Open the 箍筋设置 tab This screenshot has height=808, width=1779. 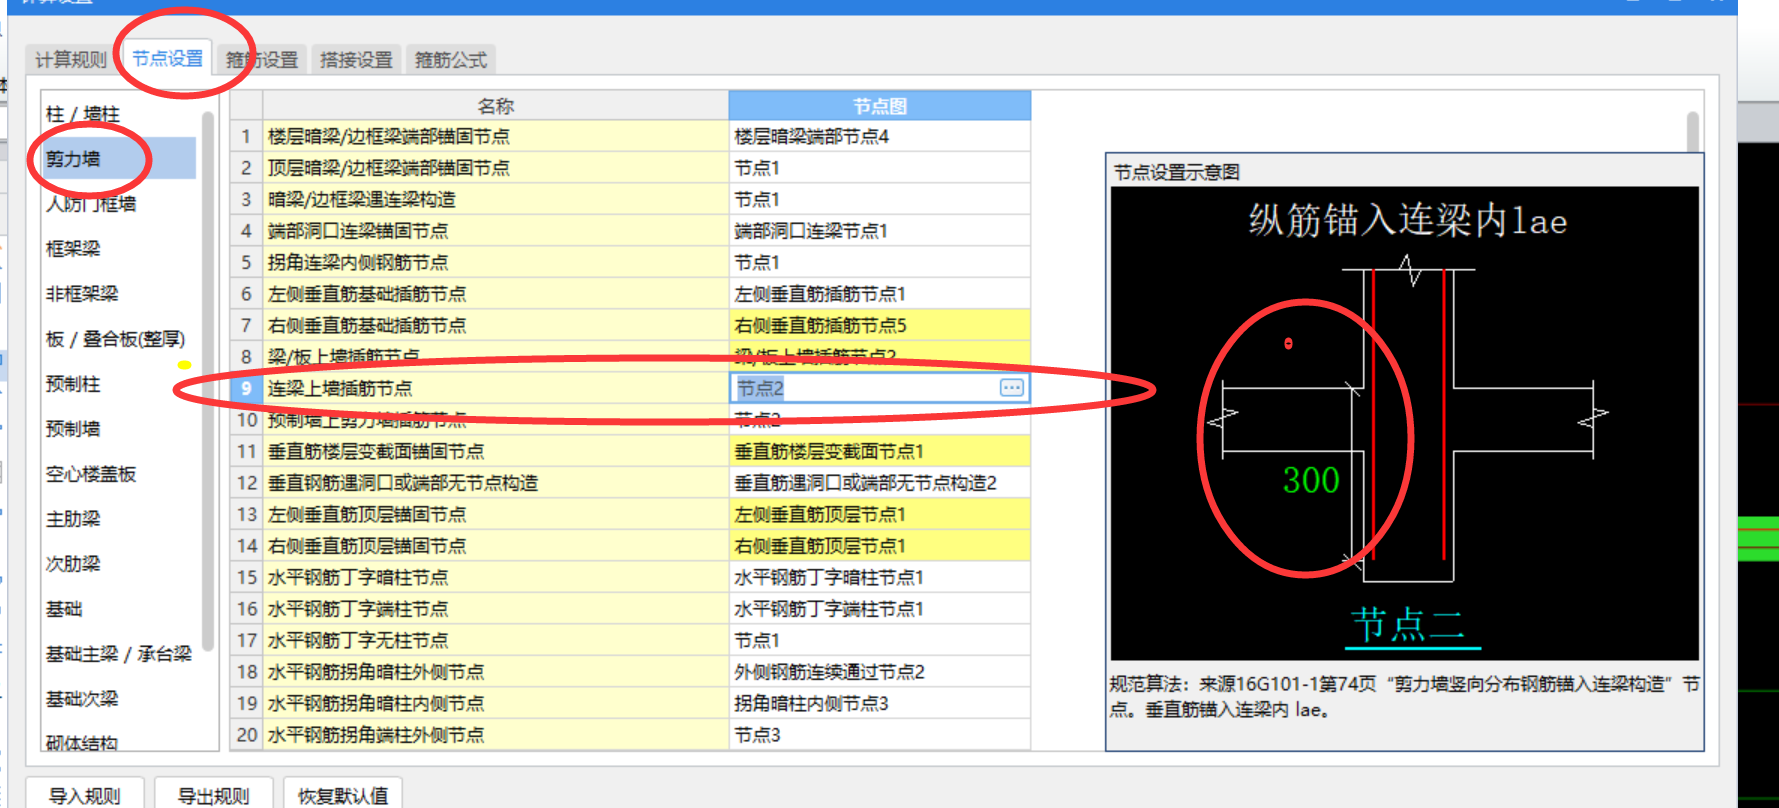point(262,60)
